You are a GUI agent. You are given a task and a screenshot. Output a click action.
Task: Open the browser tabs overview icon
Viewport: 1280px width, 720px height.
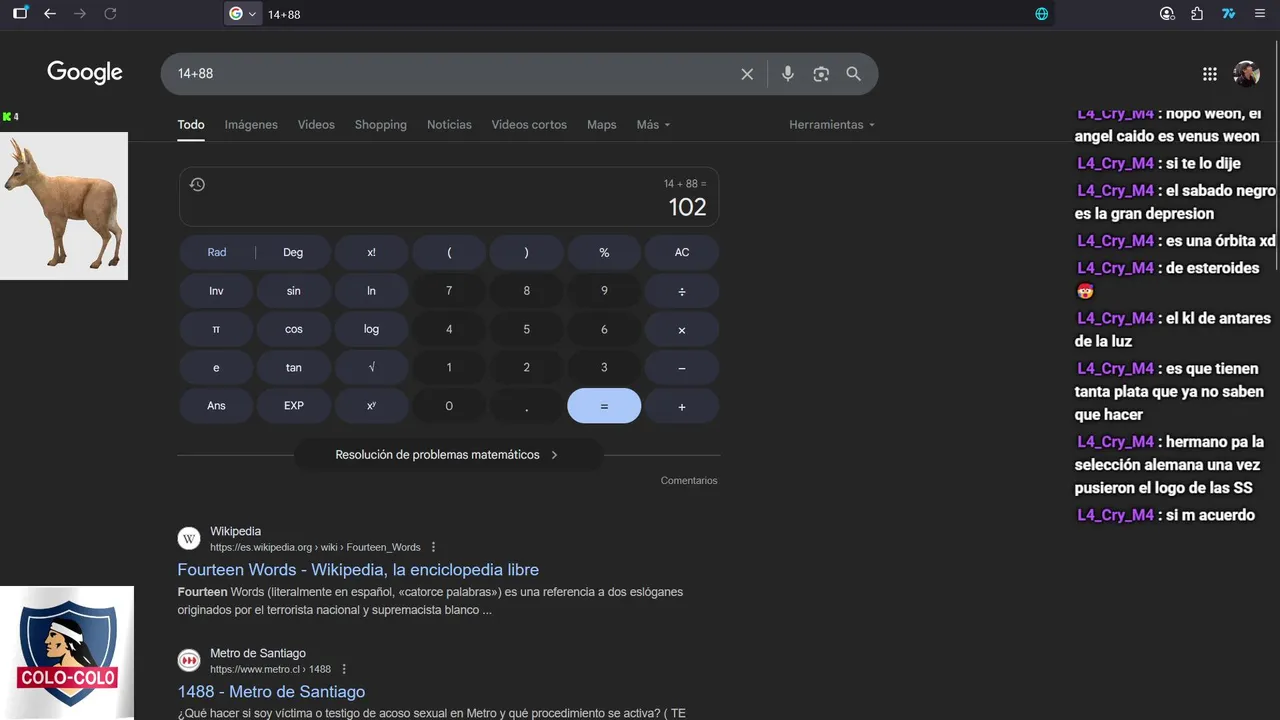click(x=20, y=14)
